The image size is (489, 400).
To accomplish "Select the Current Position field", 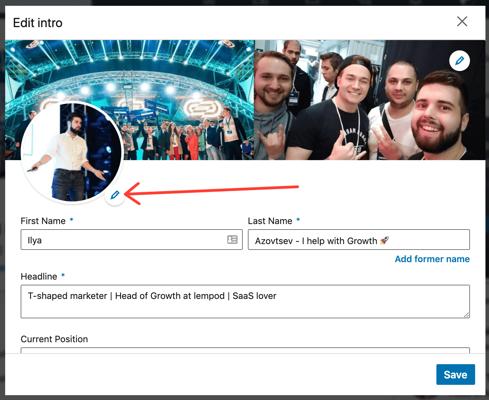I will pyautogui.click(x=245, y=350).
